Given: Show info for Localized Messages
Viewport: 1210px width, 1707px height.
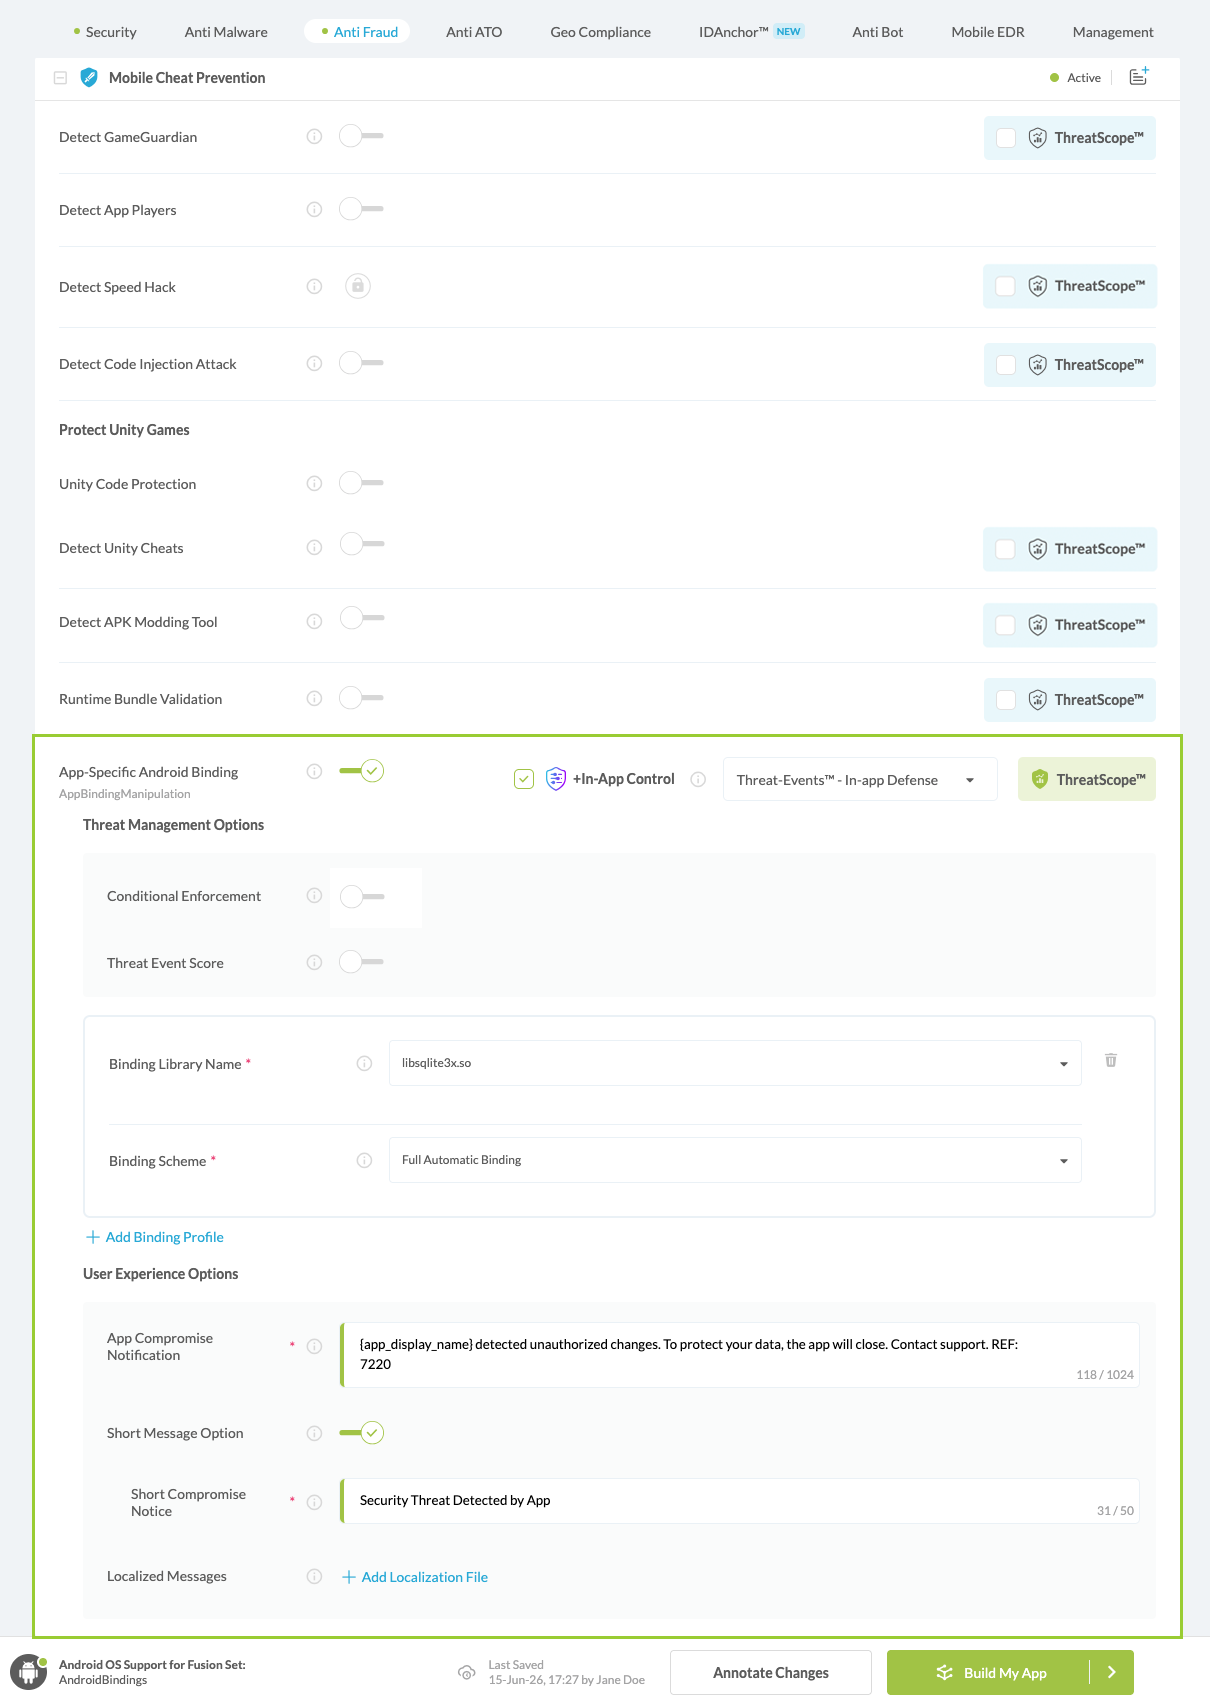Looking at the screenshot, I should [x=314, y=1576].
